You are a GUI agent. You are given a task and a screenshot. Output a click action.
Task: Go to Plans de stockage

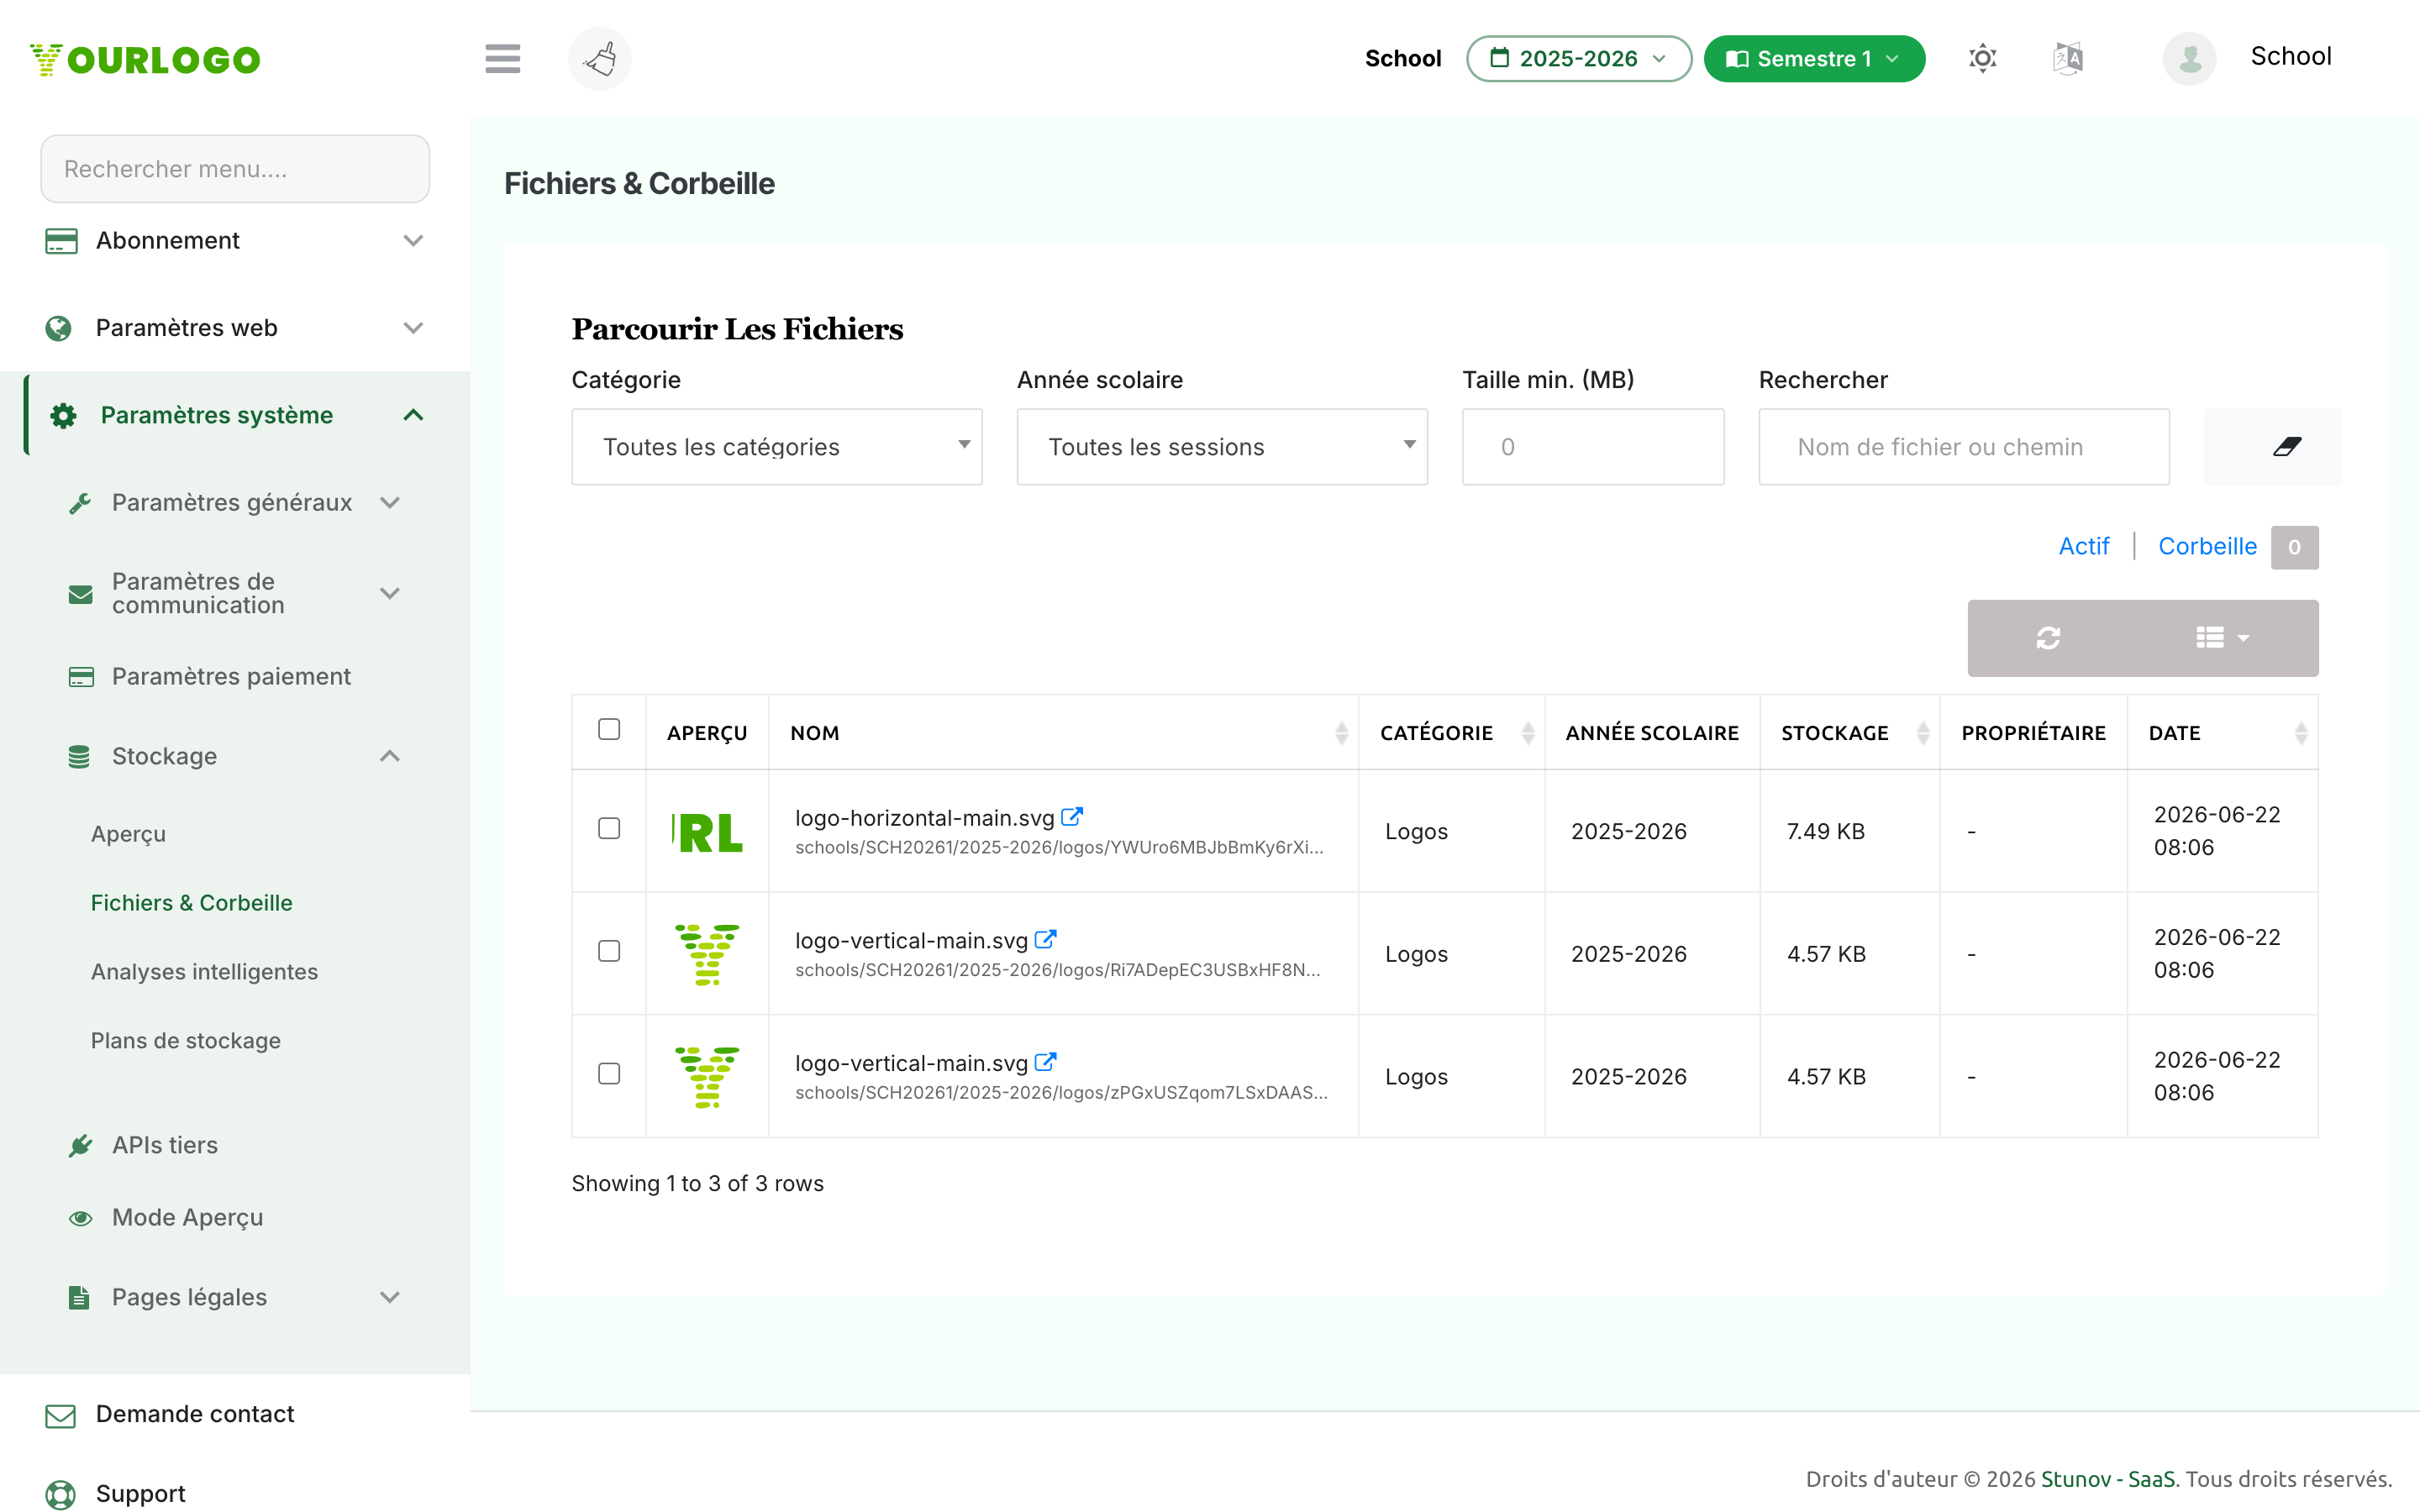pos(186,1040)
